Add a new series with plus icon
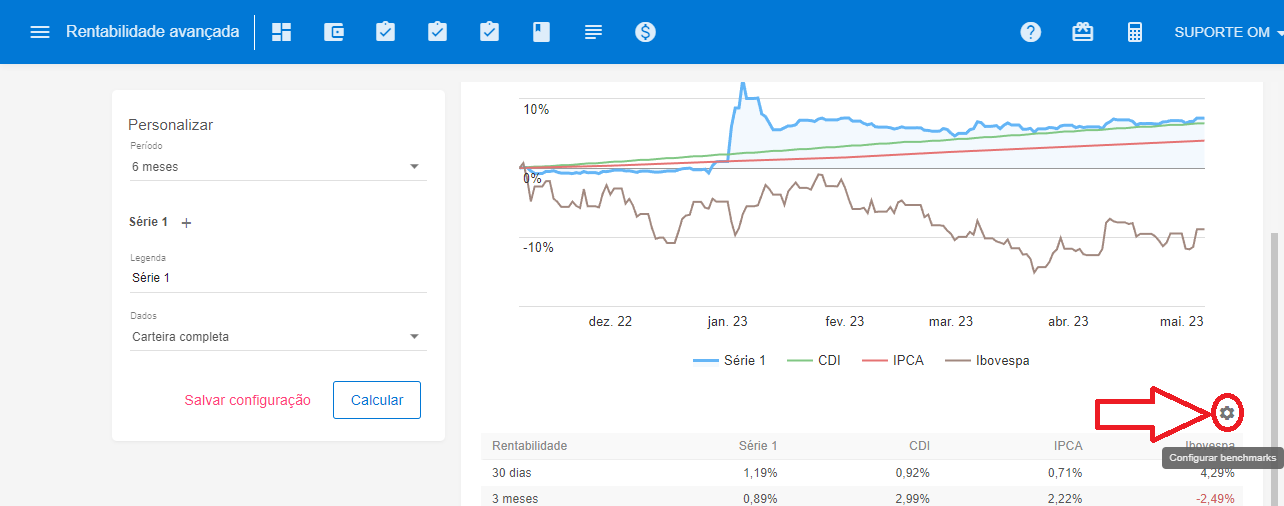The image size is (1284, 506). [x=186, y=223]
